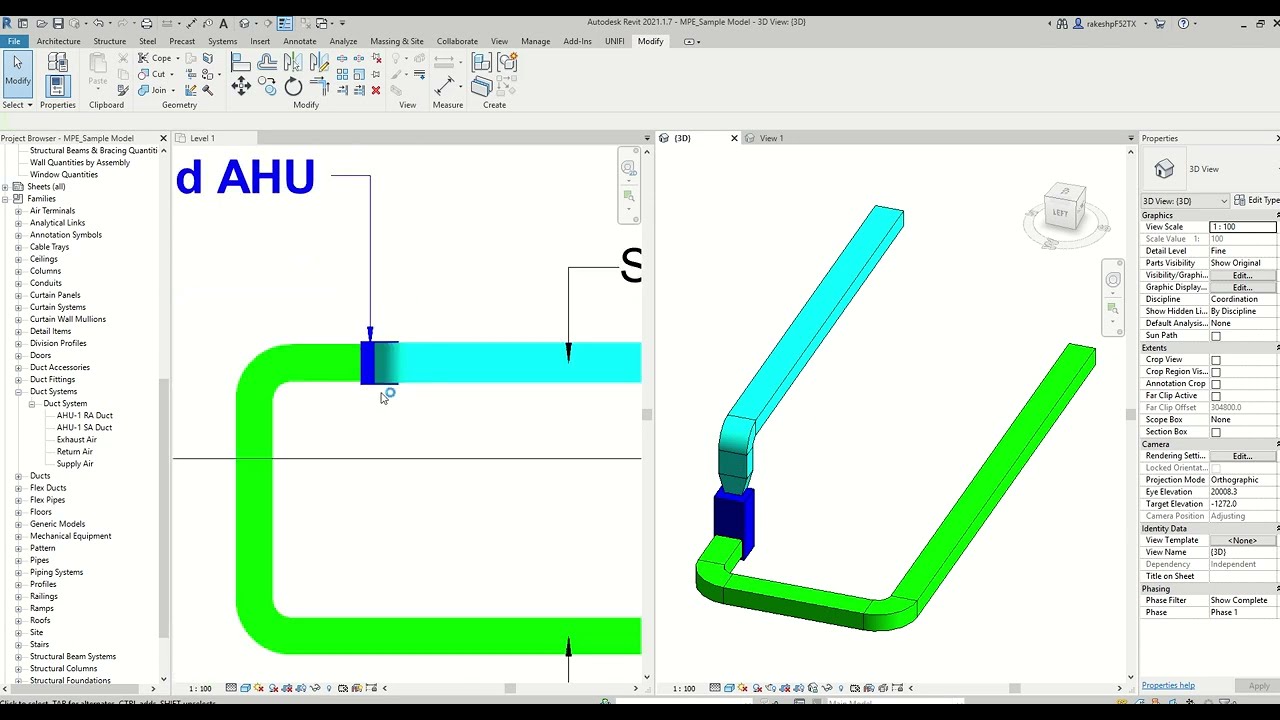1280x720 pixels.
Task: Click Save icon in quick access toolbar
Action: (x=58, y=23)
